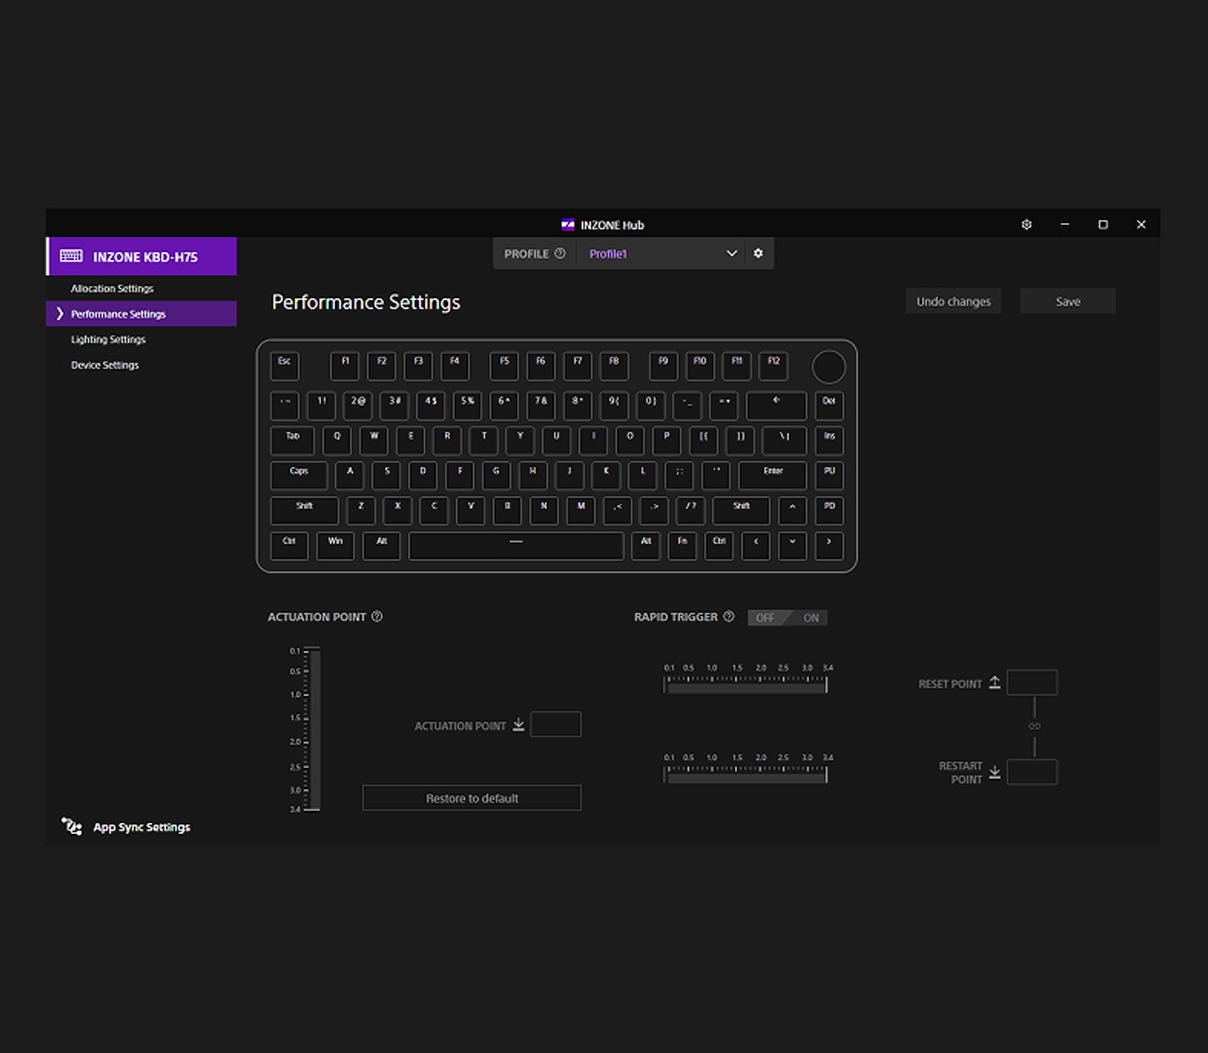Screen dimensions: 1208x1053
Task: Click the vertical actuation point slider
Action: [314, 730]
